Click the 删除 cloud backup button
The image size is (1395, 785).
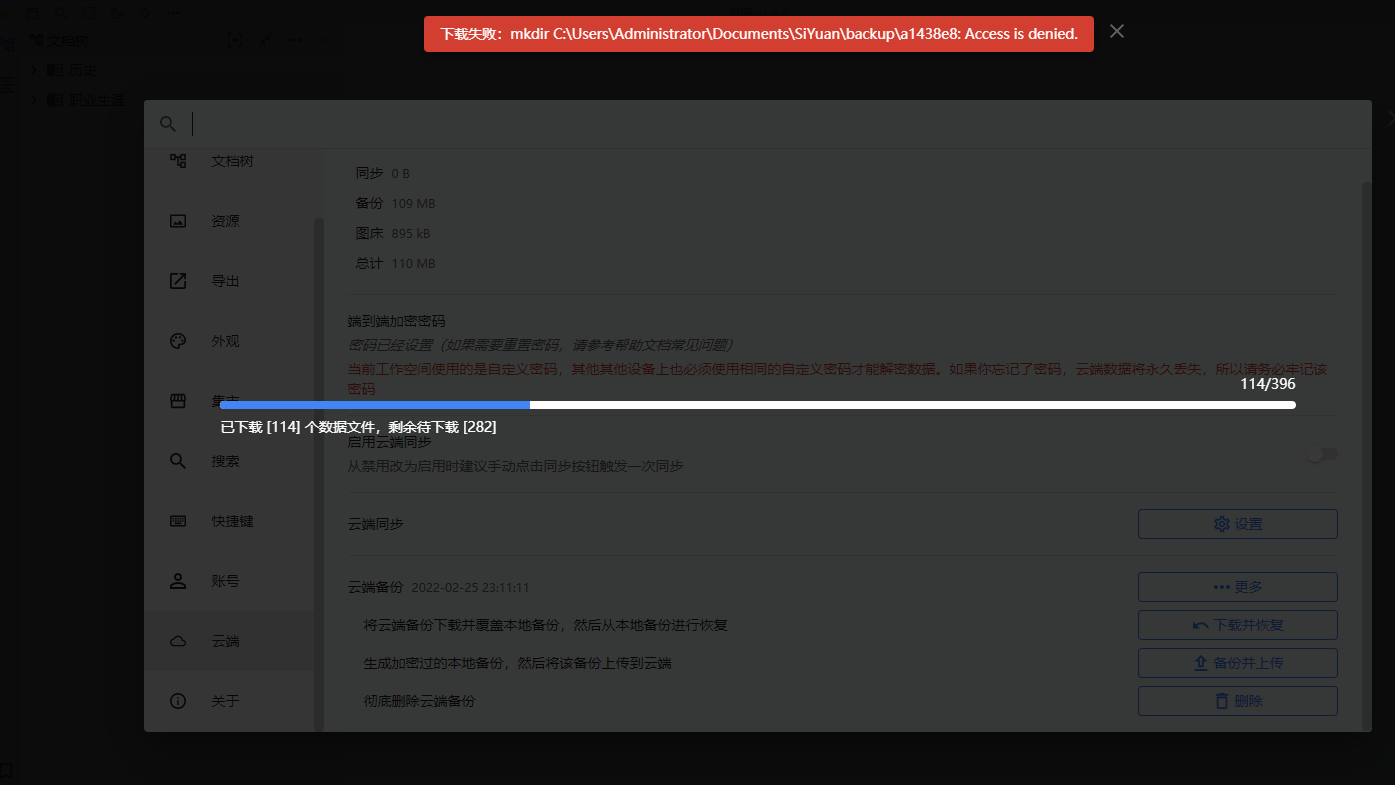[1238, 701]
